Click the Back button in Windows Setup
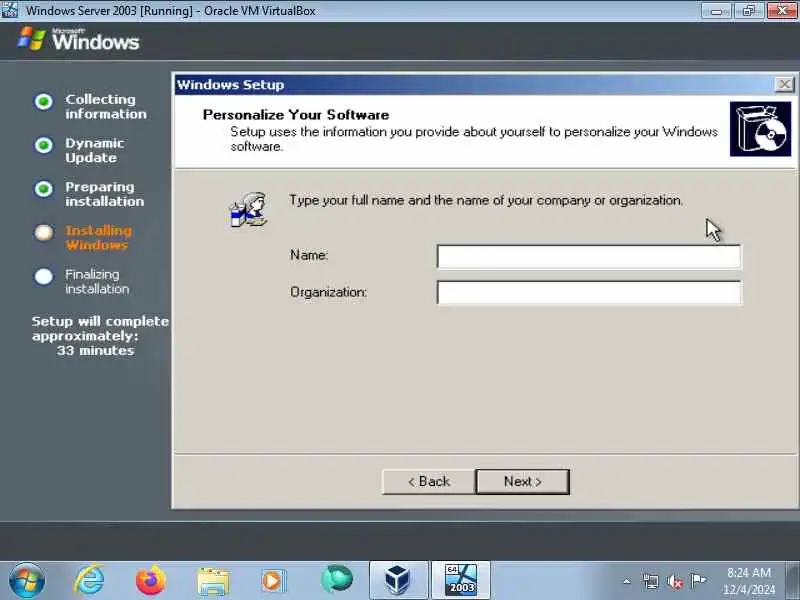 pyautogui.click(x=429, y=482)
